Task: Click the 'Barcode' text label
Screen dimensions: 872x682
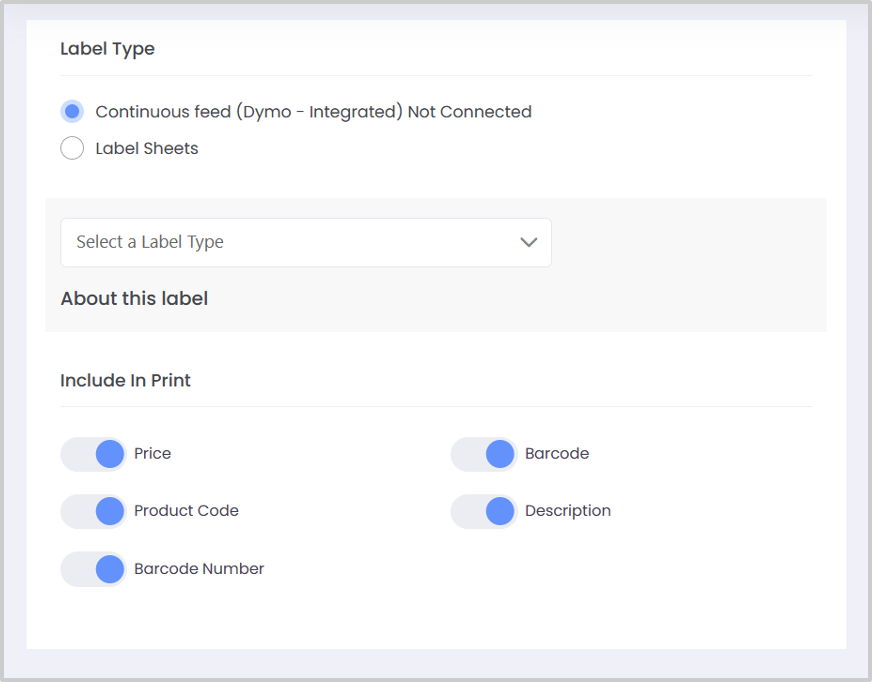Action: pos(557,454)
